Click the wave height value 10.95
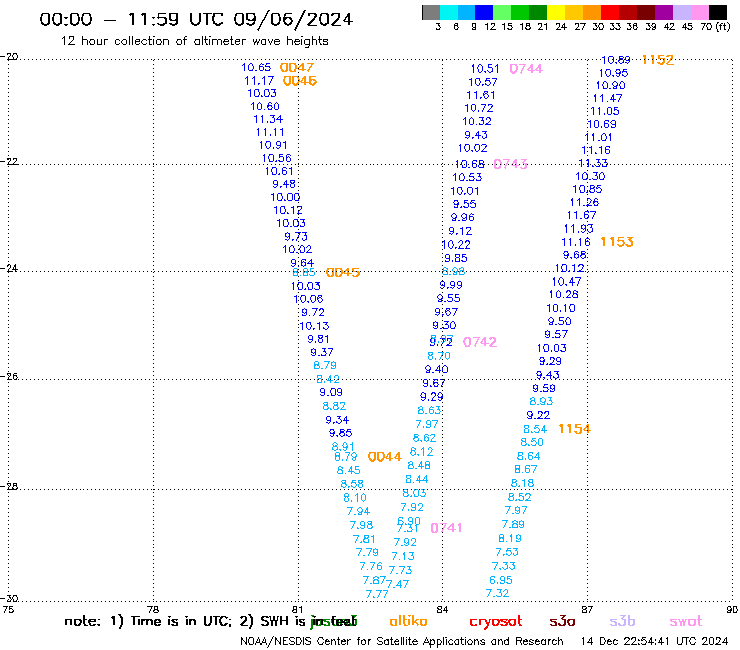 [x=614, y=73]
